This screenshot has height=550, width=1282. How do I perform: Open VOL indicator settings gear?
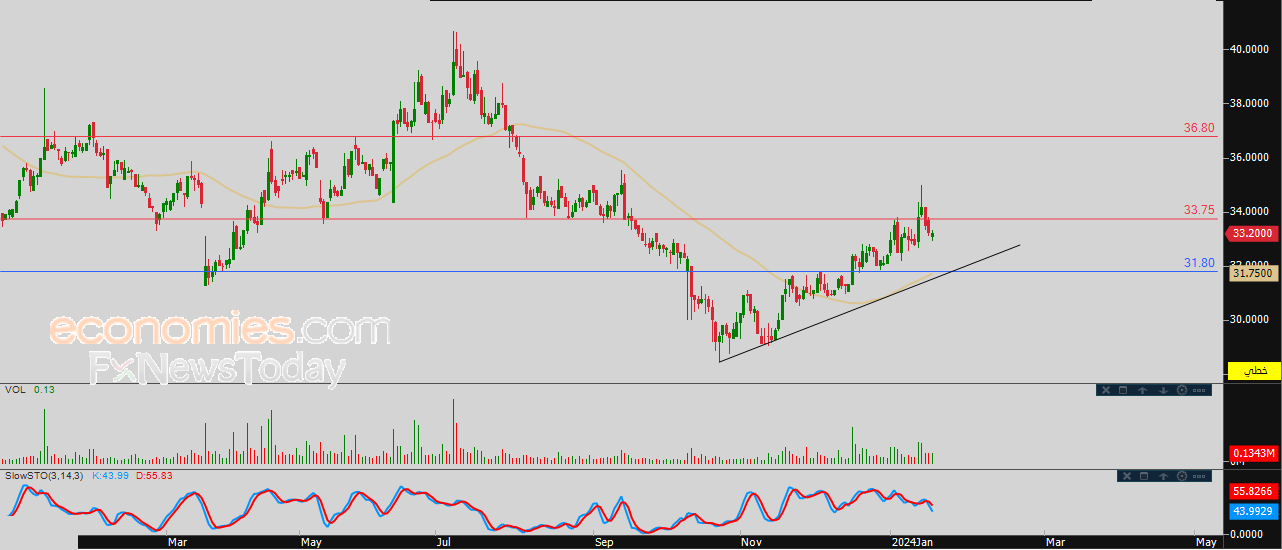pyautogui.click(x=1182, y=390)
